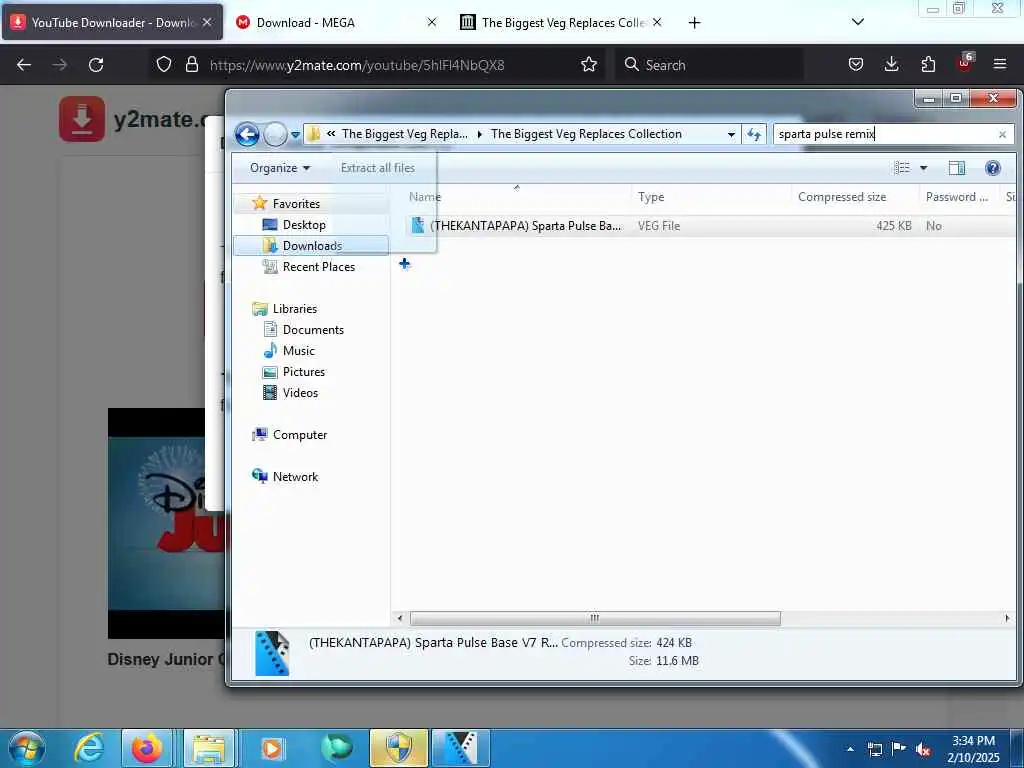Click the Explorer address bar refresh icon
The width and height of the screenshot is (1024, 768).
pyautogui.click(x=754, y=135)
